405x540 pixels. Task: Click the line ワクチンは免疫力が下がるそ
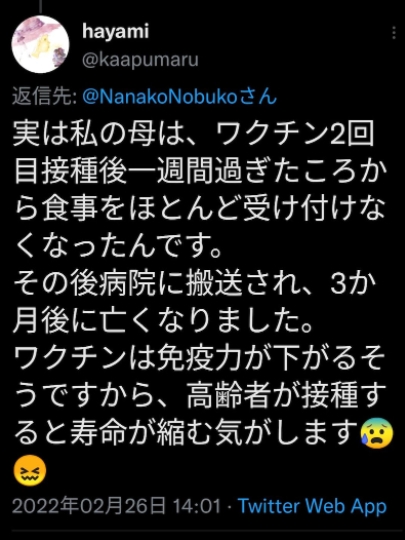(199, 360)
